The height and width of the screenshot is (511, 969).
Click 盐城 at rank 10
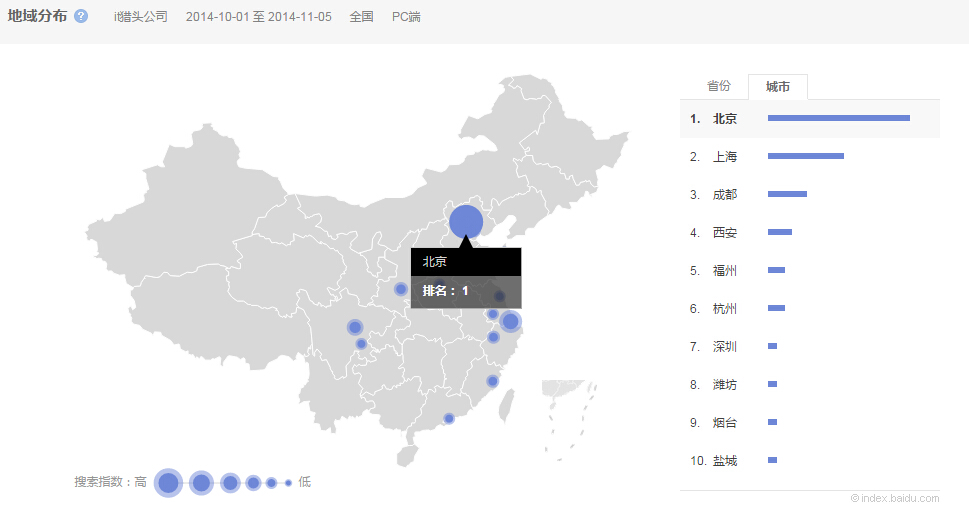724,461
